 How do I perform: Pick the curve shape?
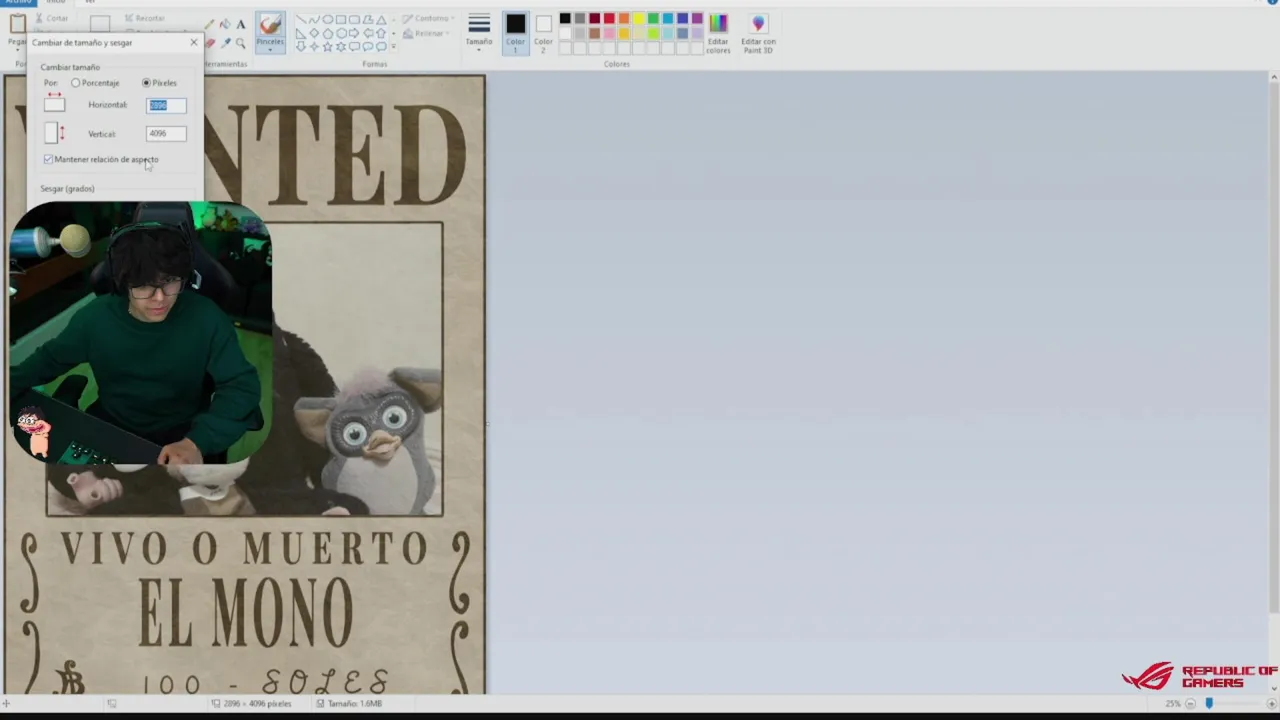click(314, 20)
